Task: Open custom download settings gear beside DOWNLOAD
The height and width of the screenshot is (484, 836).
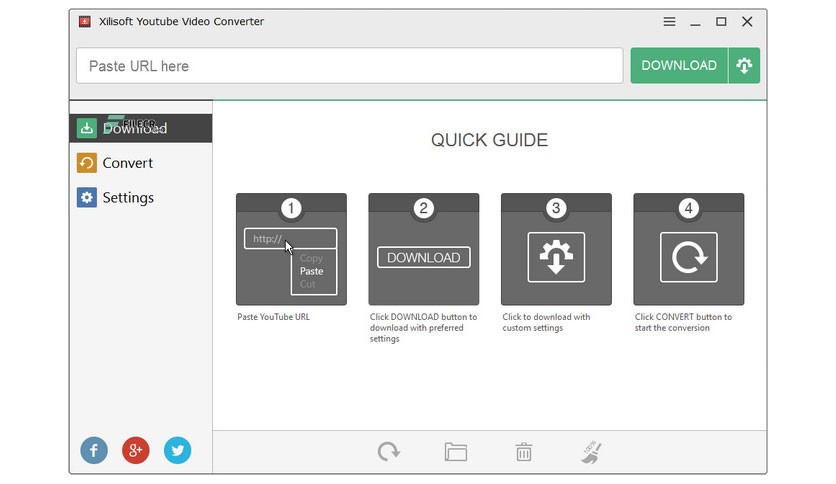Action: pos(744,66)
